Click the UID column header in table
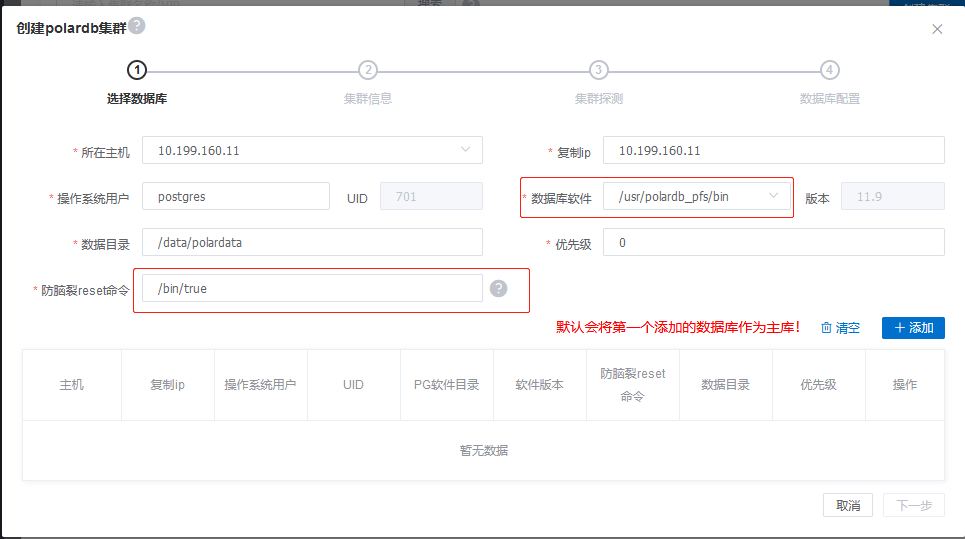 (x=354, y=385)
